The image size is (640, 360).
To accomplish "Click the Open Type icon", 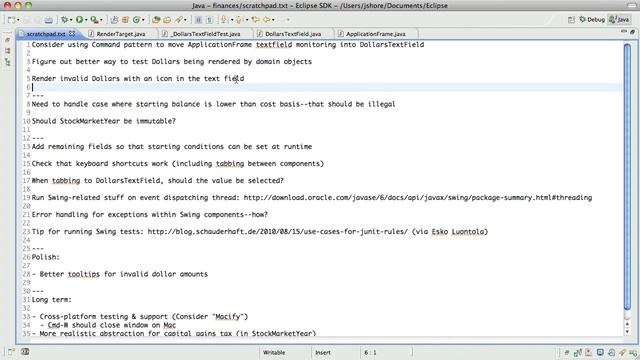I will [156, 20].
